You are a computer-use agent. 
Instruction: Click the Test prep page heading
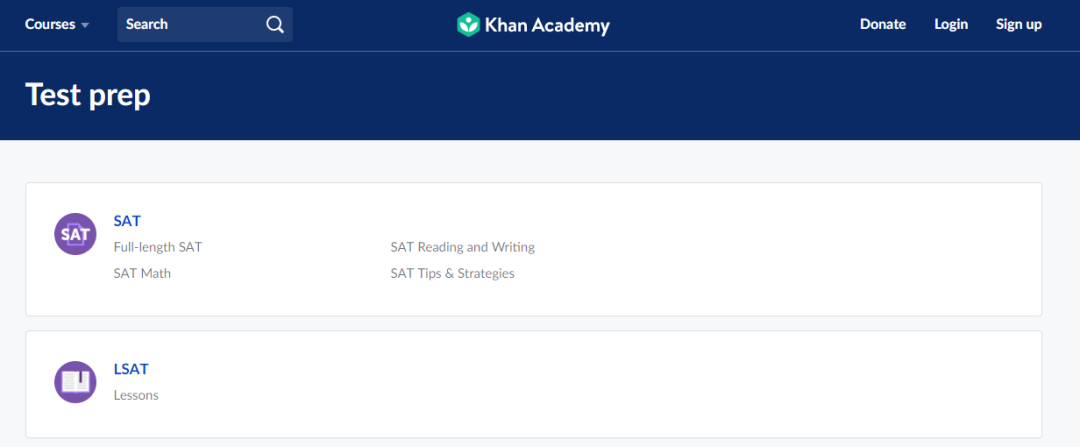pos(88,95)
